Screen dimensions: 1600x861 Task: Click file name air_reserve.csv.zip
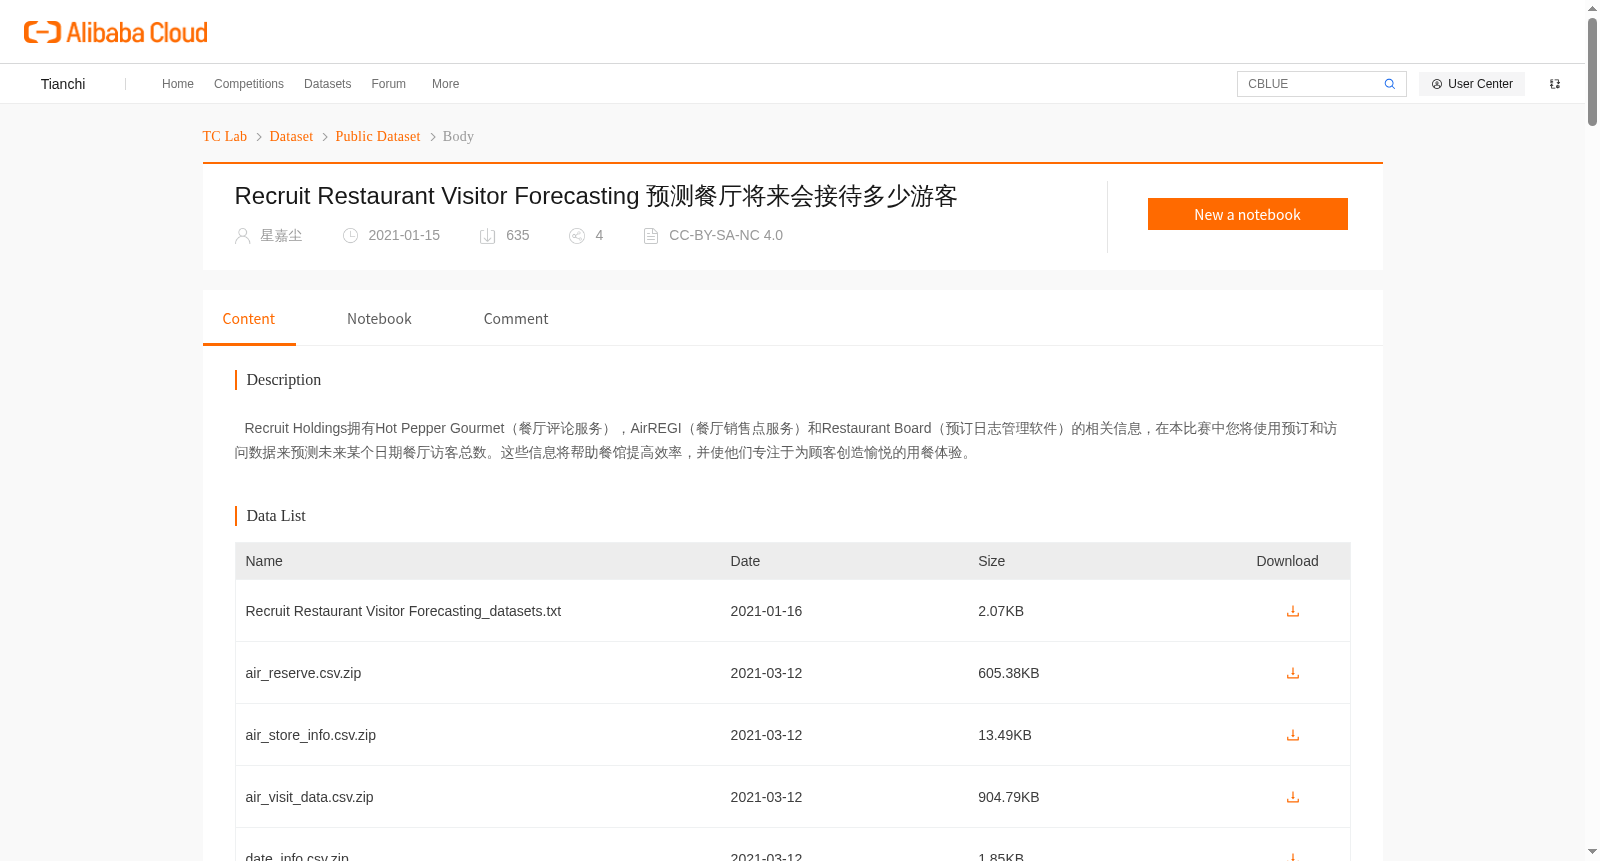pyautogui.click(x=303, y=673)
